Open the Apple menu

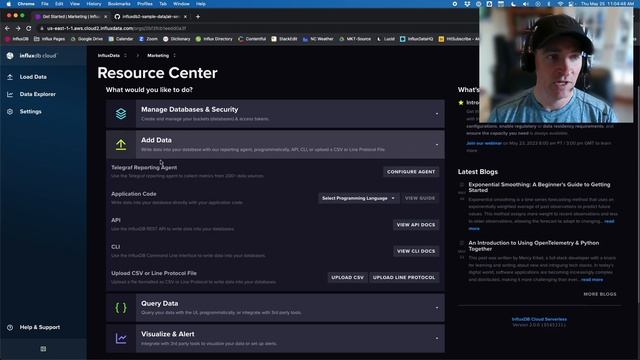coord(9,4)
